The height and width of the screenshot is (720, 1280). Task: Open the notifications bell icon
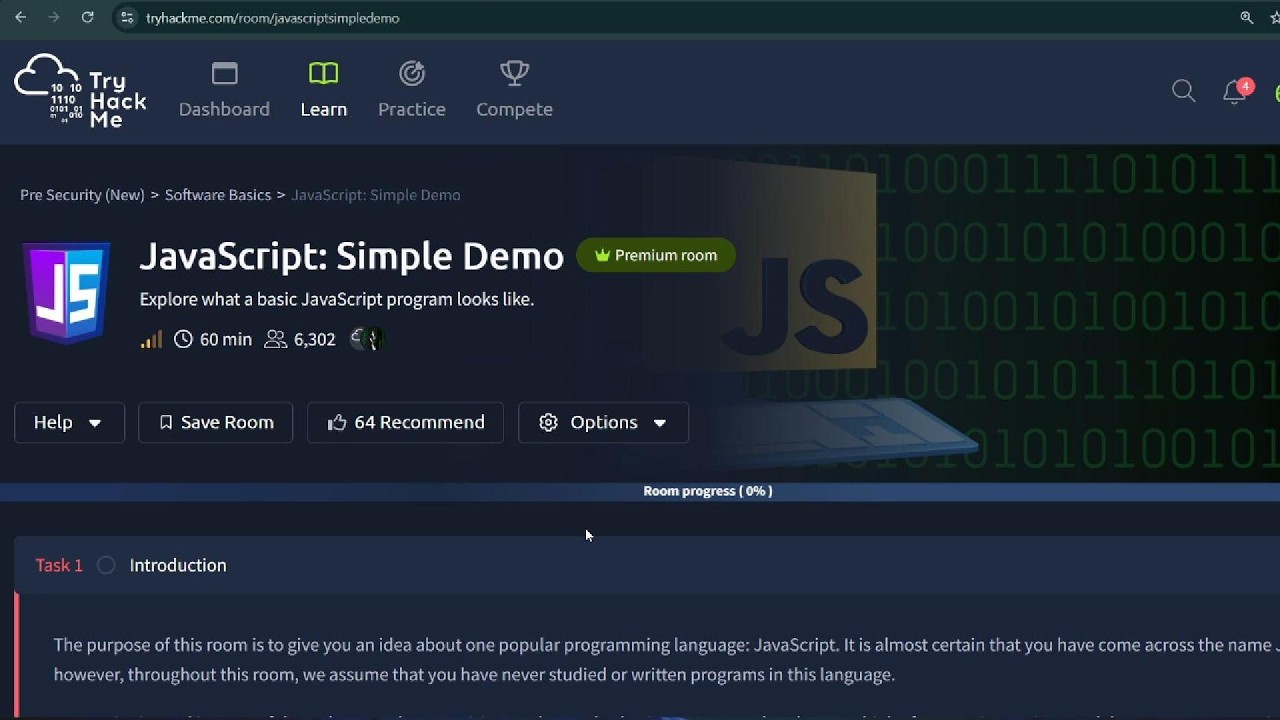tap(1236, 92)
